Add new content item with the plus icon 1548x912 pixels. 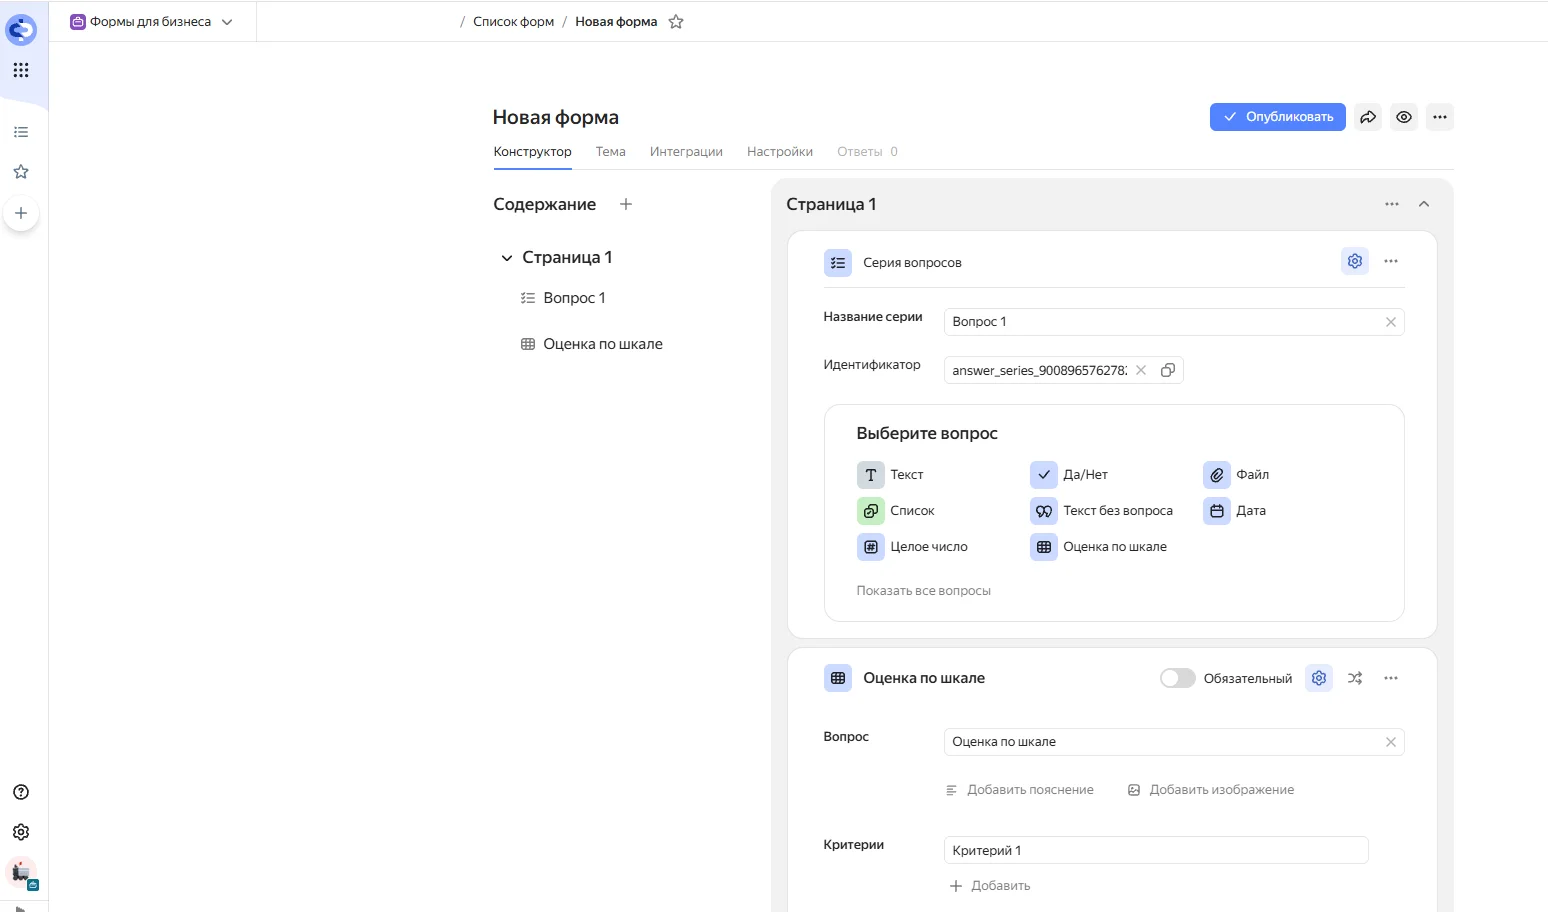pos(626,204)
